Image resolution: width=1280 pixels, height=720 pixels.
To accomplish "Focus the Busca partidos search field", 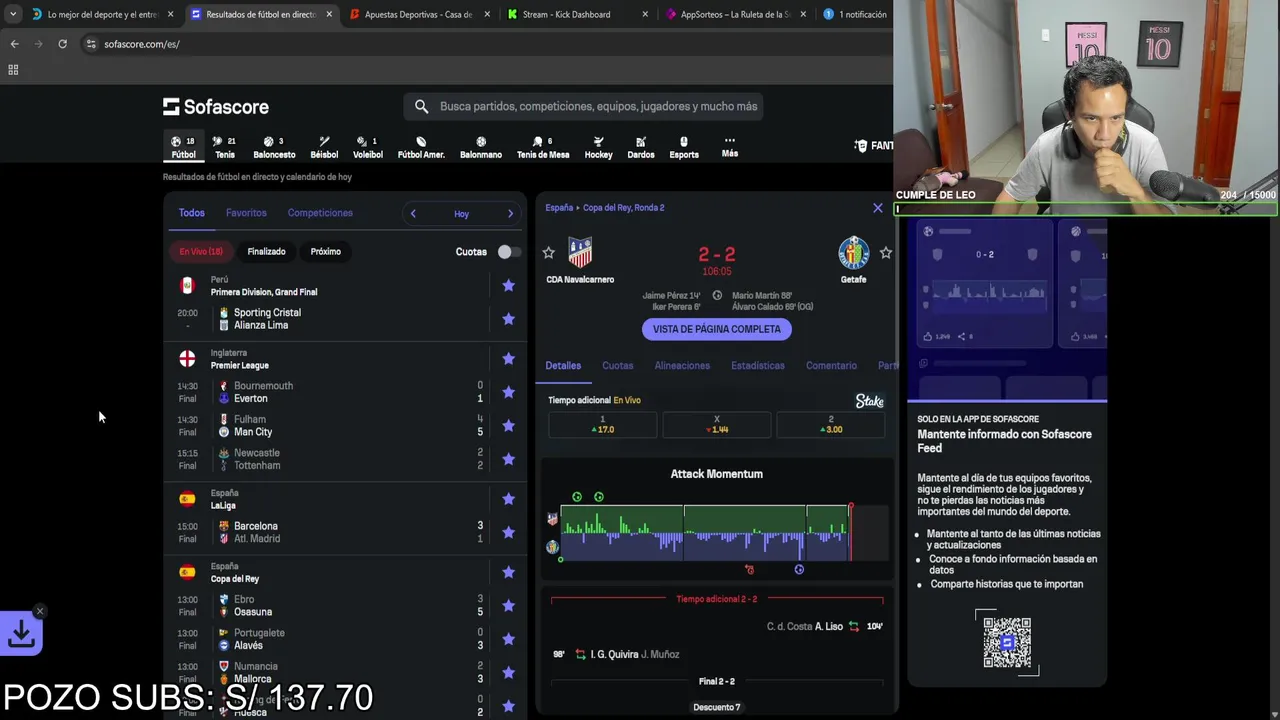I will click(583, 106).
